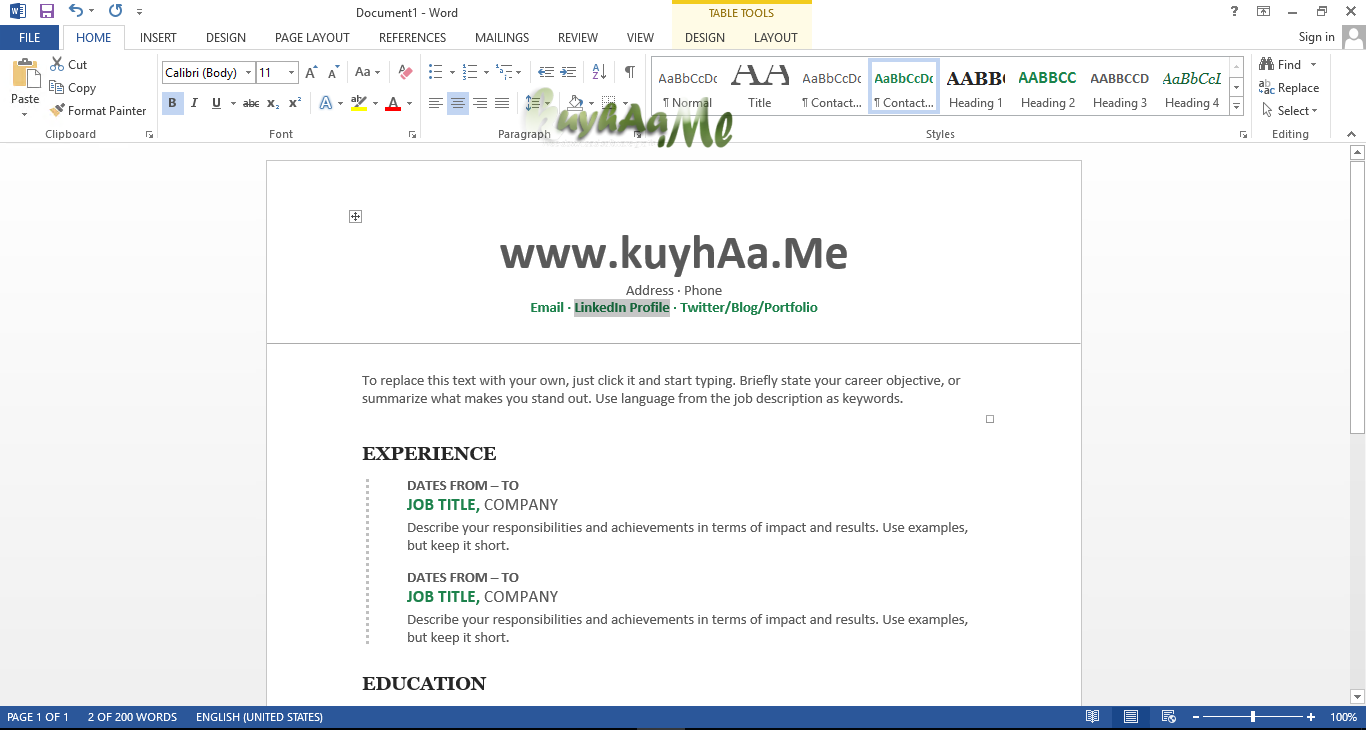This screenshot has height=730, width=1366.
Task: Apply the Title style
Action: tap(760, 87)
